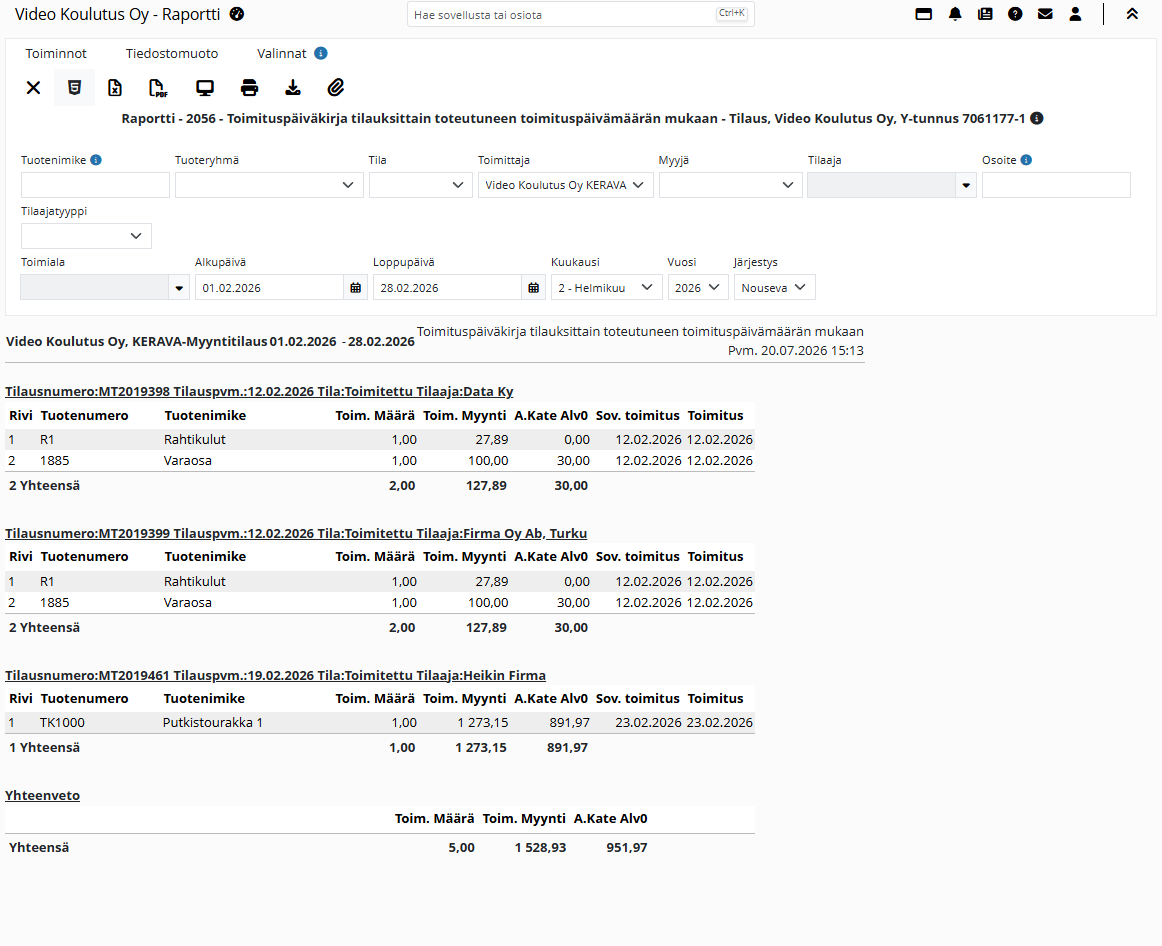Open the Toiminnot menu
Screen dimensions: 1162x946
click(56, 53)
